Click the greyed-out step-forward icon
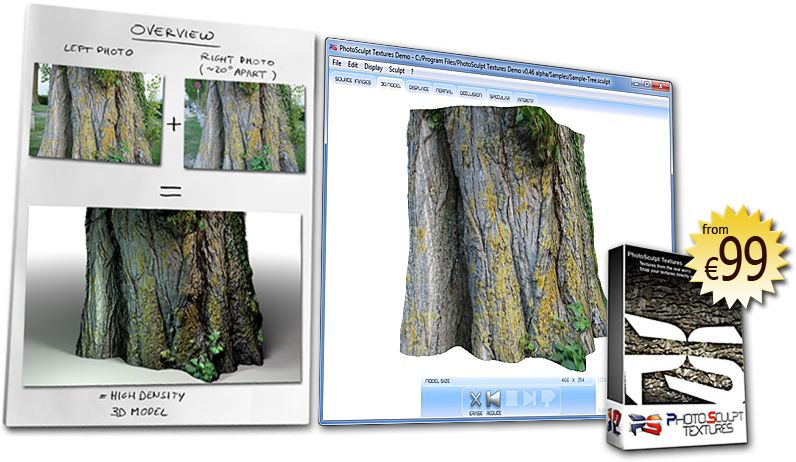This screenshot has width=796, height=462. tap(529, 398)
